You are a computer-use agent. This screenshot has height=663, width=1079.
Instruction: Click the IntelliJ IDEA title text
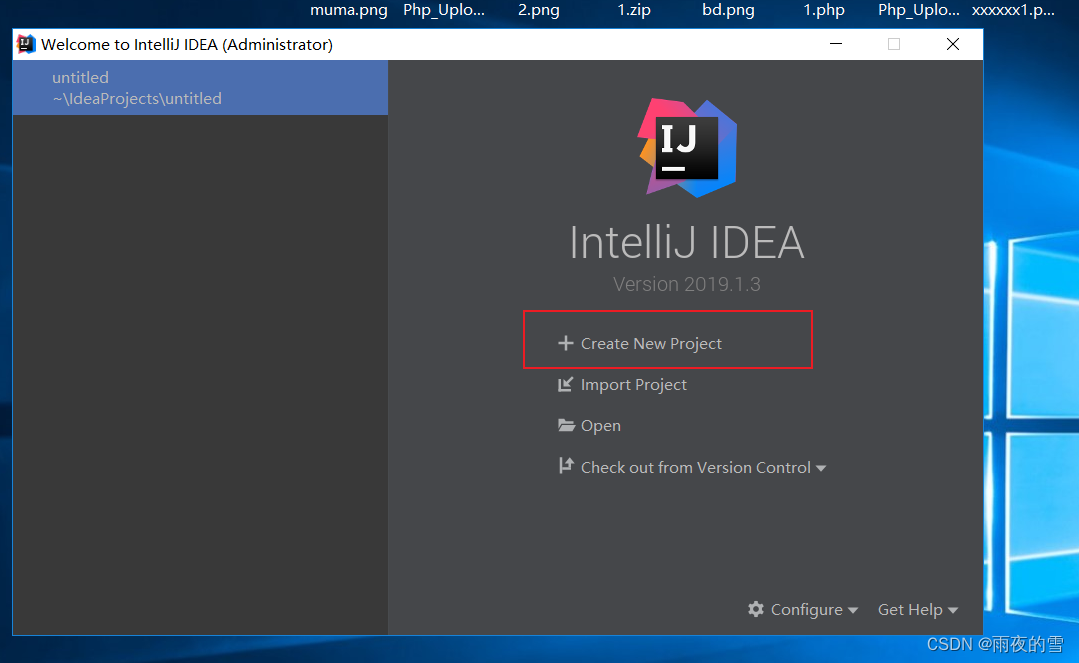687,242
